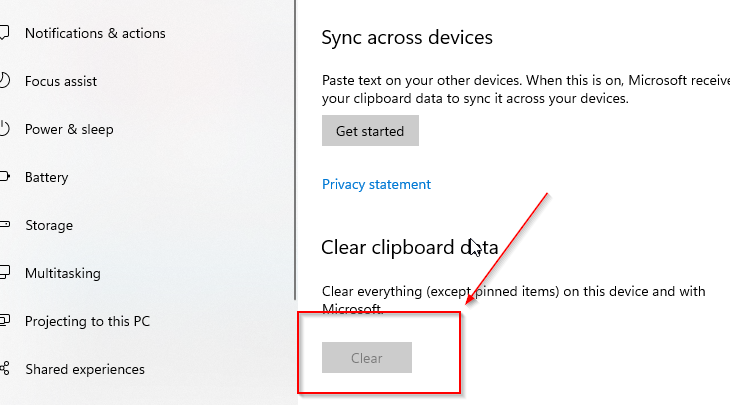This screenshot has height=405, width=730.
Task: Go to Focus assist settings
Action: [x=61, y=81]
